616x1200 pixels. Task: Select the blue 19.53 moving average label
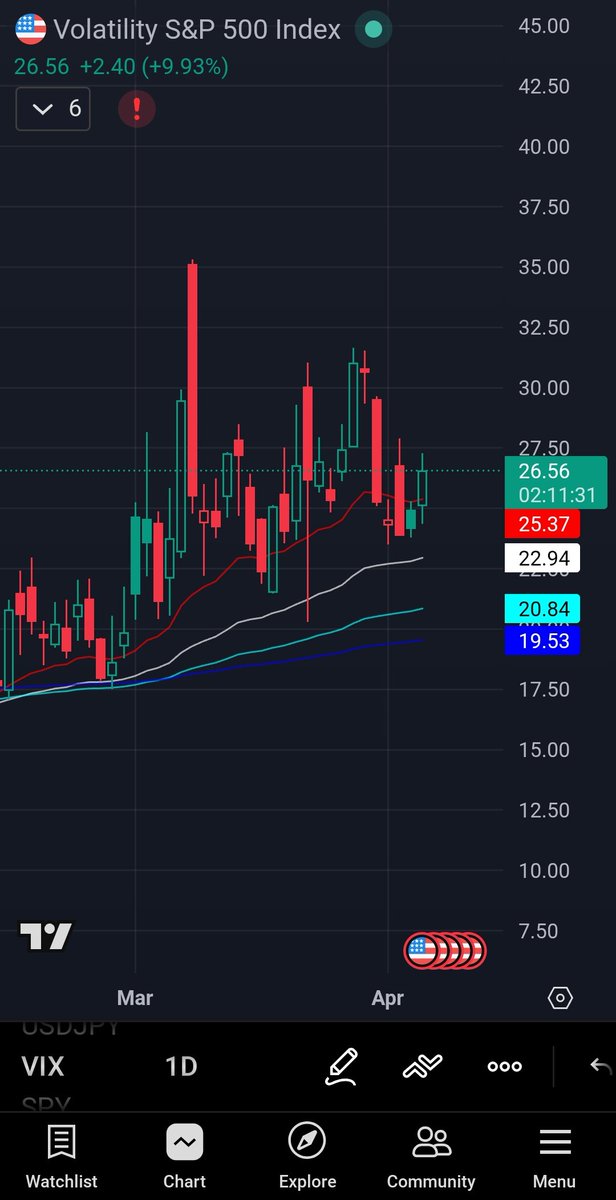(544, 640)
